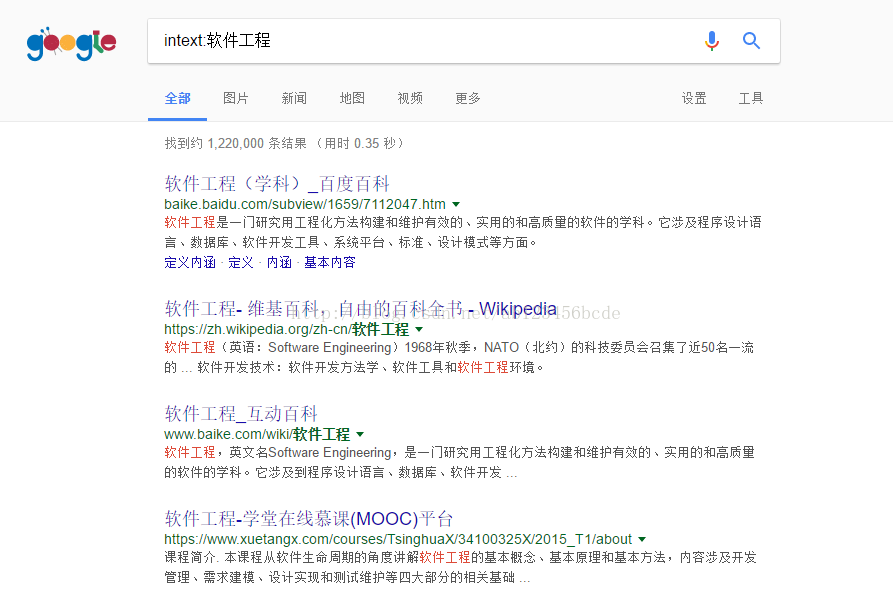Open the 设置 menu
The width and height of the screenshot is (893, 605).
click(x=694, y=99)
